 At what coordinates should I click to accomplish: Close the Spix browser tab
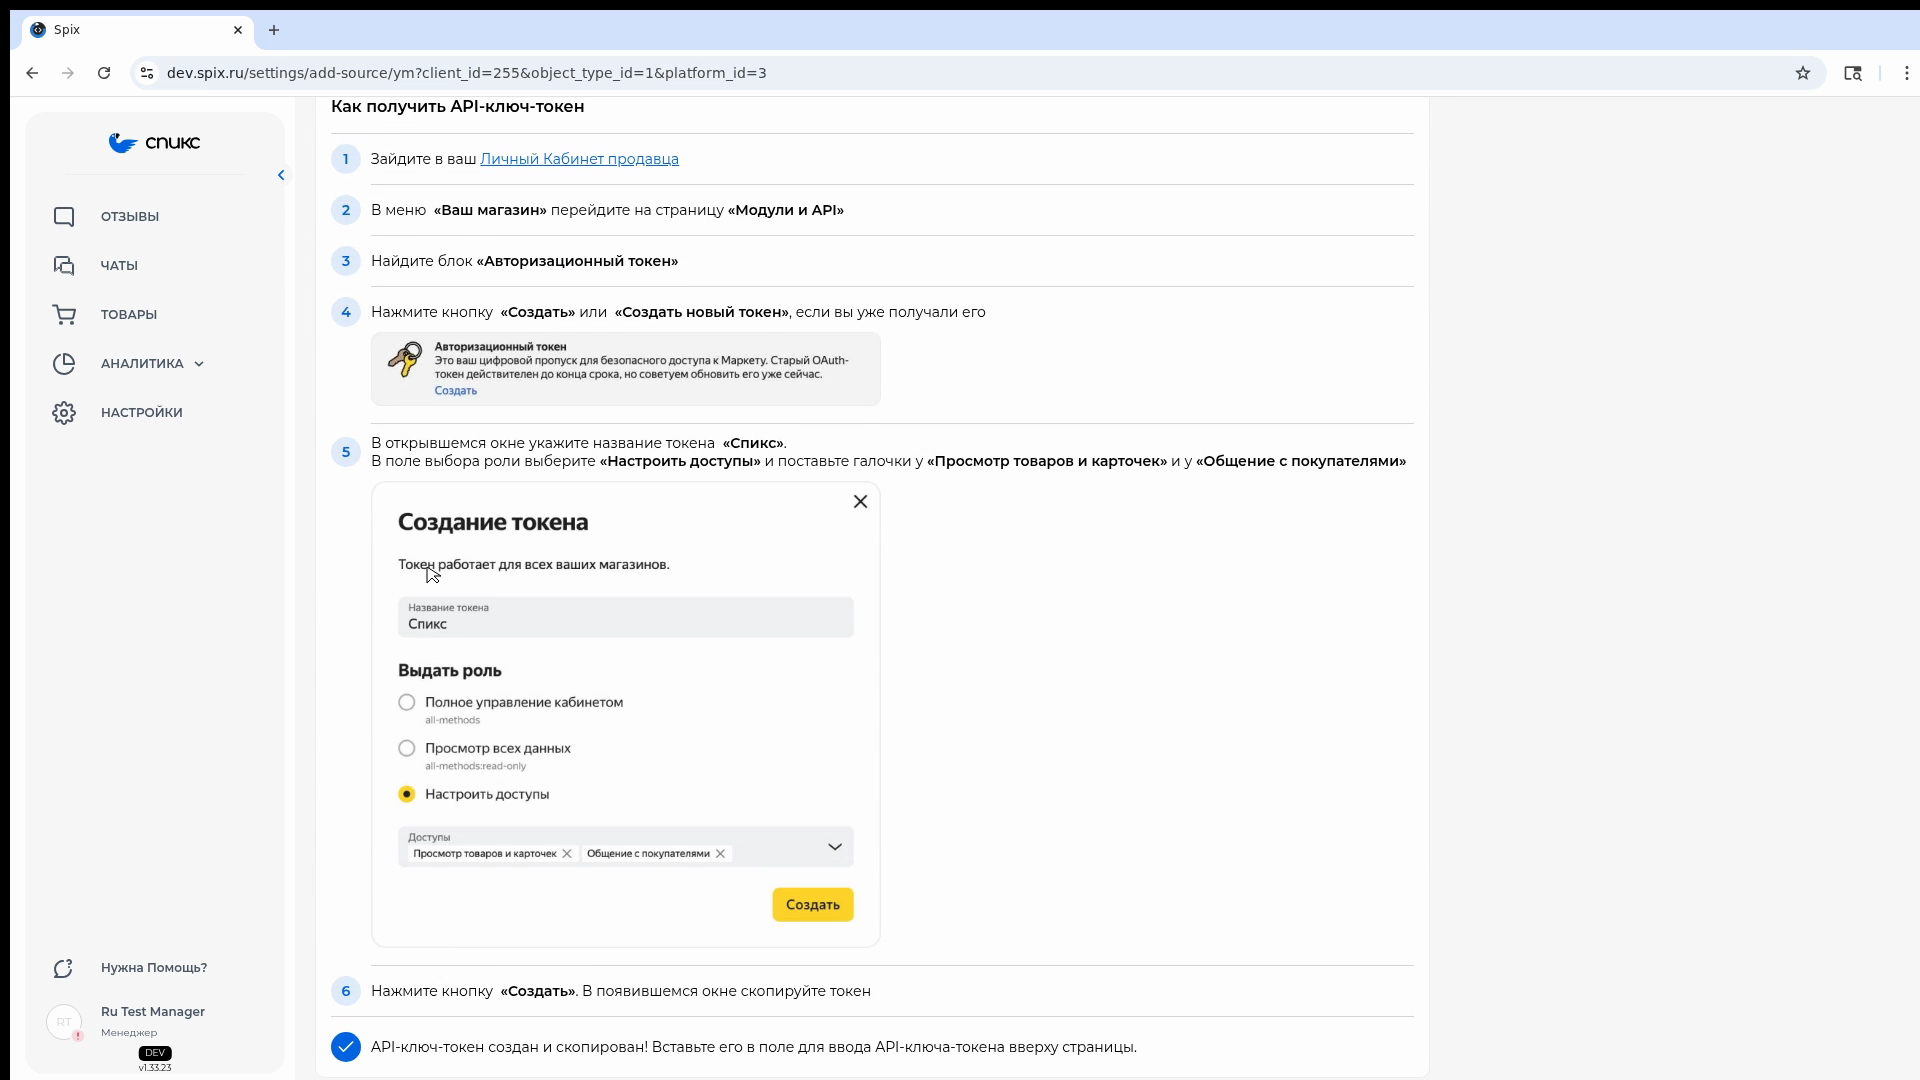238,30
